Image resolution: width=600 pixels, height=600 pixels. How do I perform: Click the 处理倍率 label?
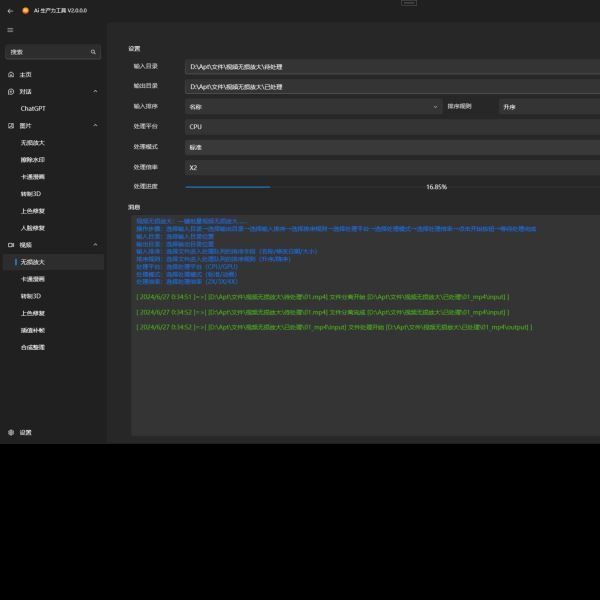145,167
